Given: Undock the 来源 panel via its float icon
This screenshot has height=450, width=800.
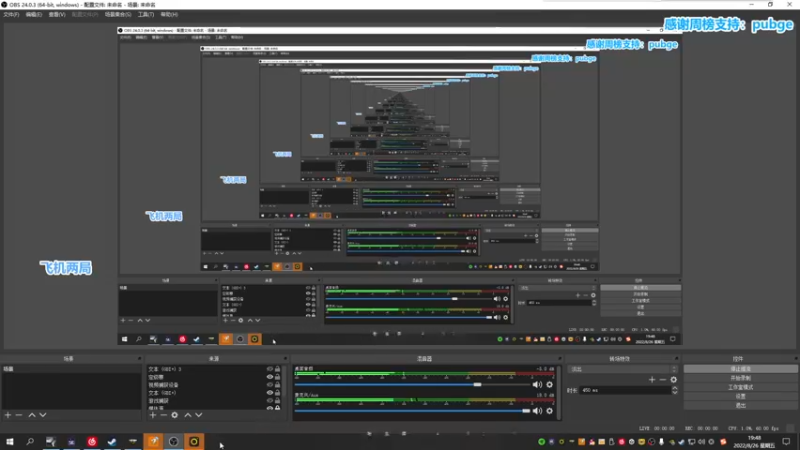Looking at the screenshot, I should pos(285,359).
